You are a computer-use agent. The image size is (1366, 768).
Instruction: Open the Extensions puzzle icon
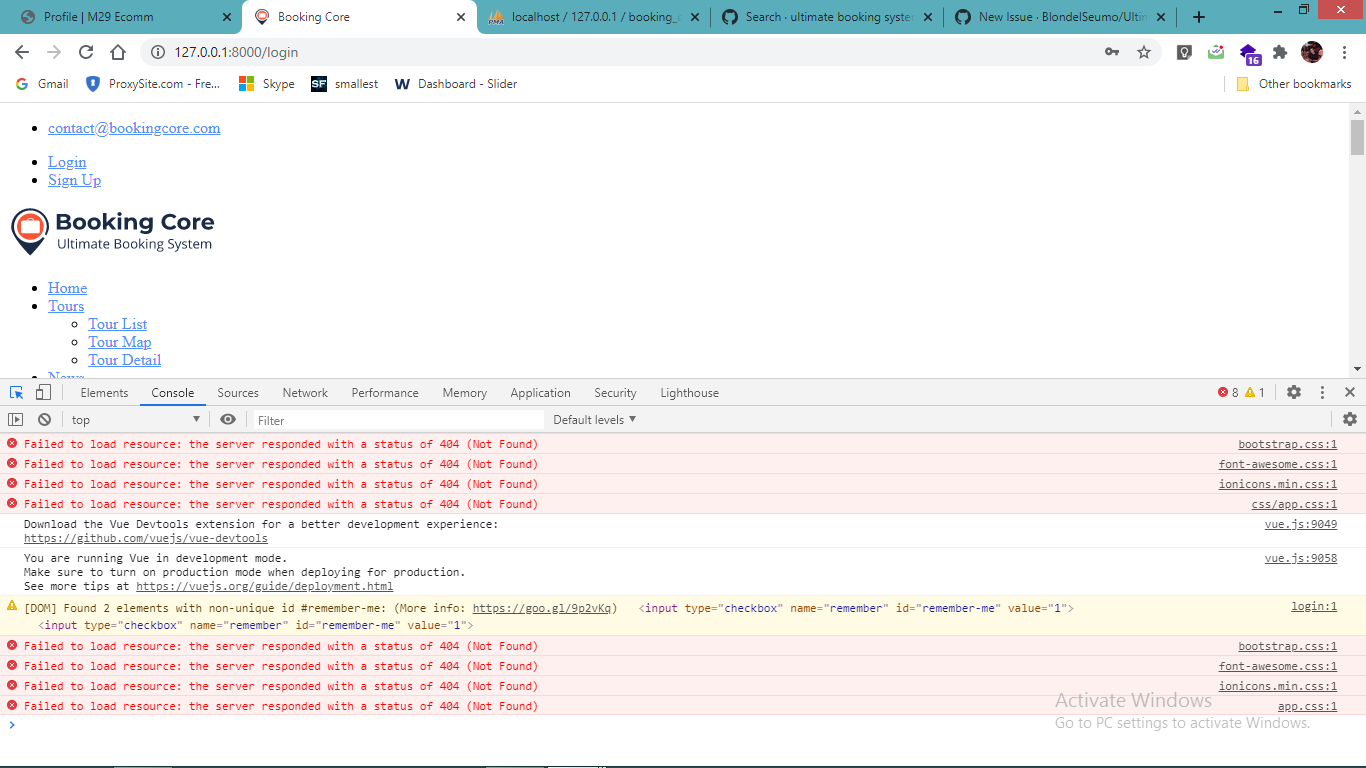click(x=1280, y=52)
